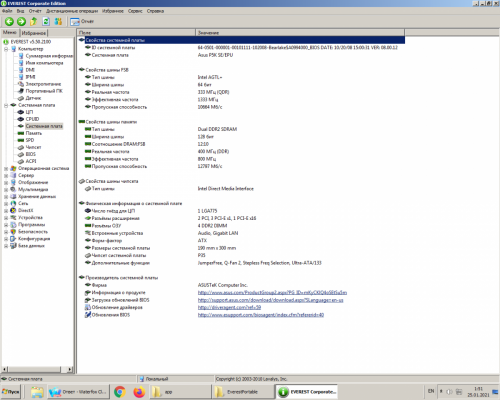Open the driveragent.com driver update link
This screenshot has height=400, width=500.
(229, 307)
